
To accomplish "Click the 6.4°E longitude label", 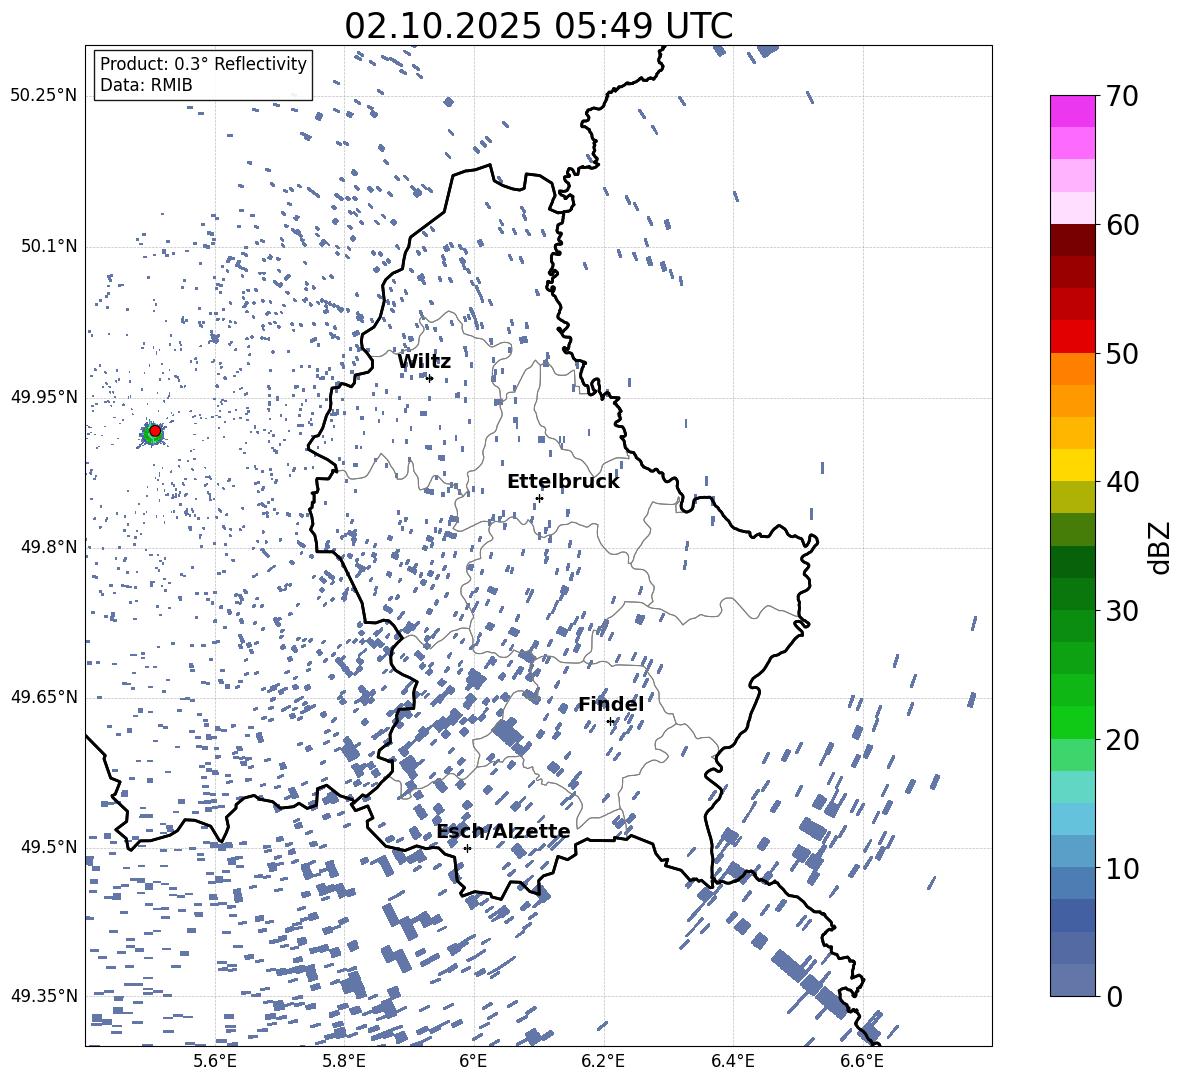I will (x=733, y=1061).
